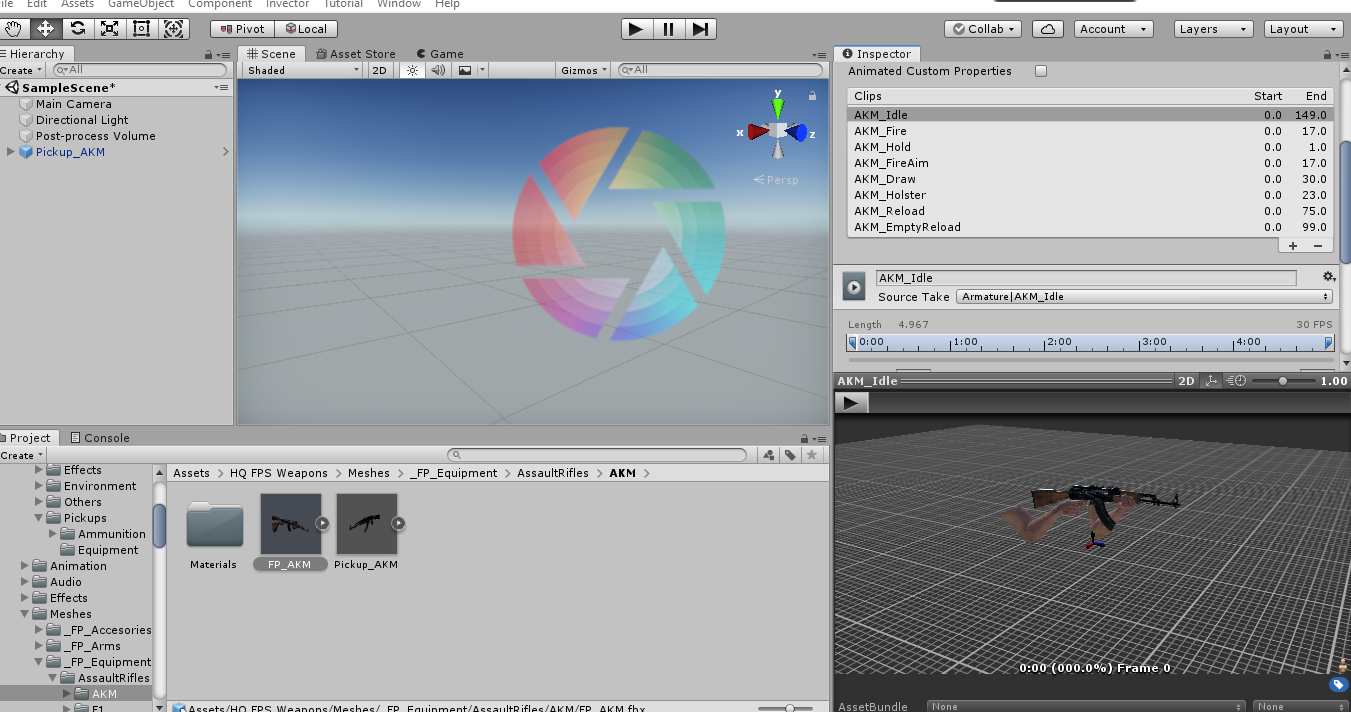The height and width of the screenshot is (712, 1351).
Task: Enable Animated Custom Properties checkbox
Action: (x=1041, y=71)
